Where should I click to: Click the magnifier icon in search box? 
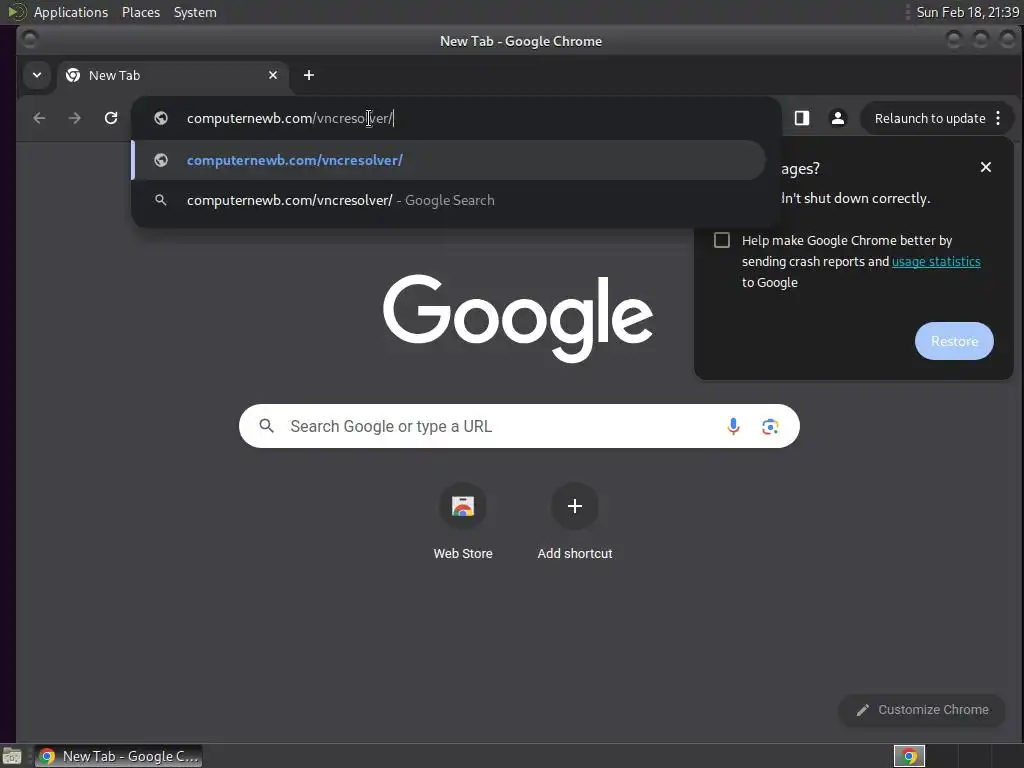pyautogui.click(x=266, y=426)
